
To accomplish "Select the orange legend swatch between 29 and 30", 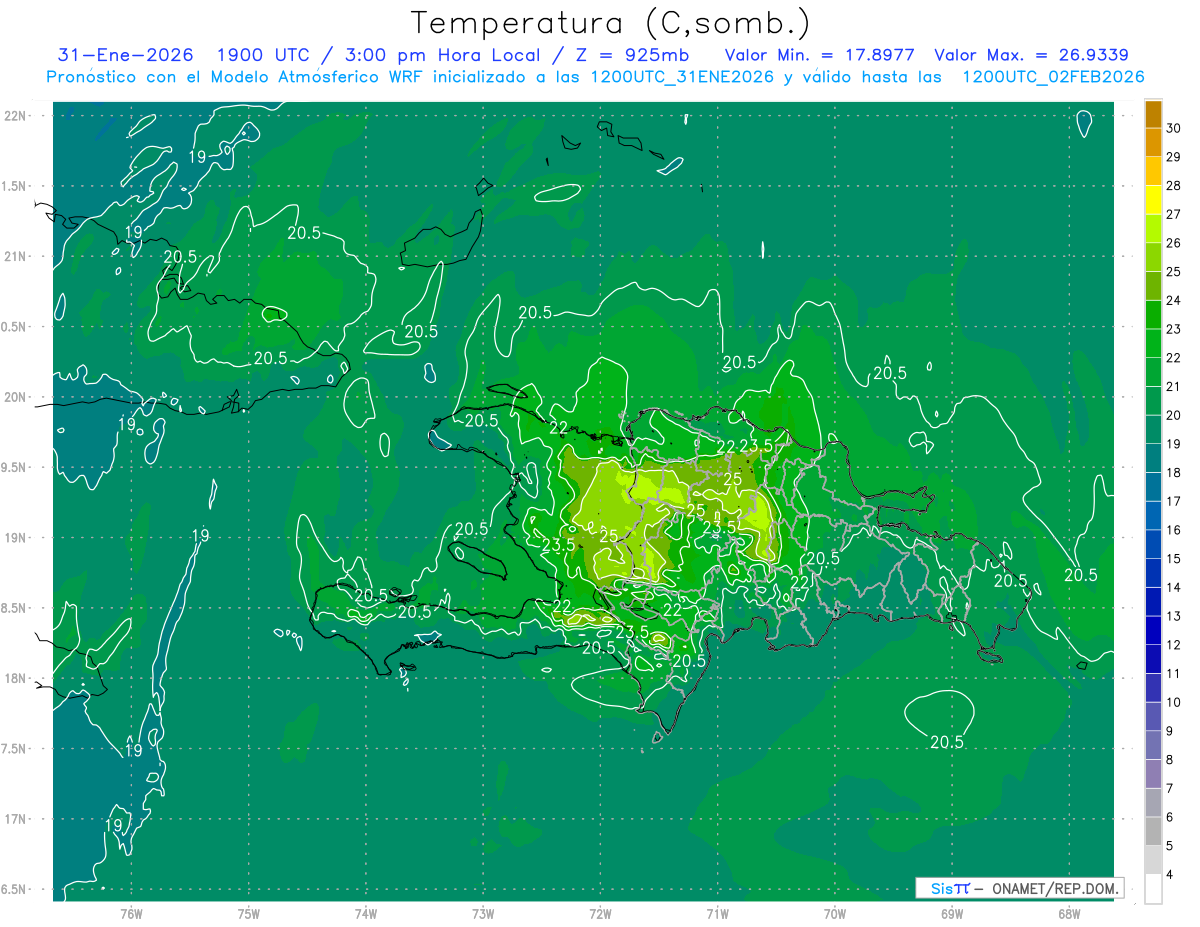I will [1153, 143].
